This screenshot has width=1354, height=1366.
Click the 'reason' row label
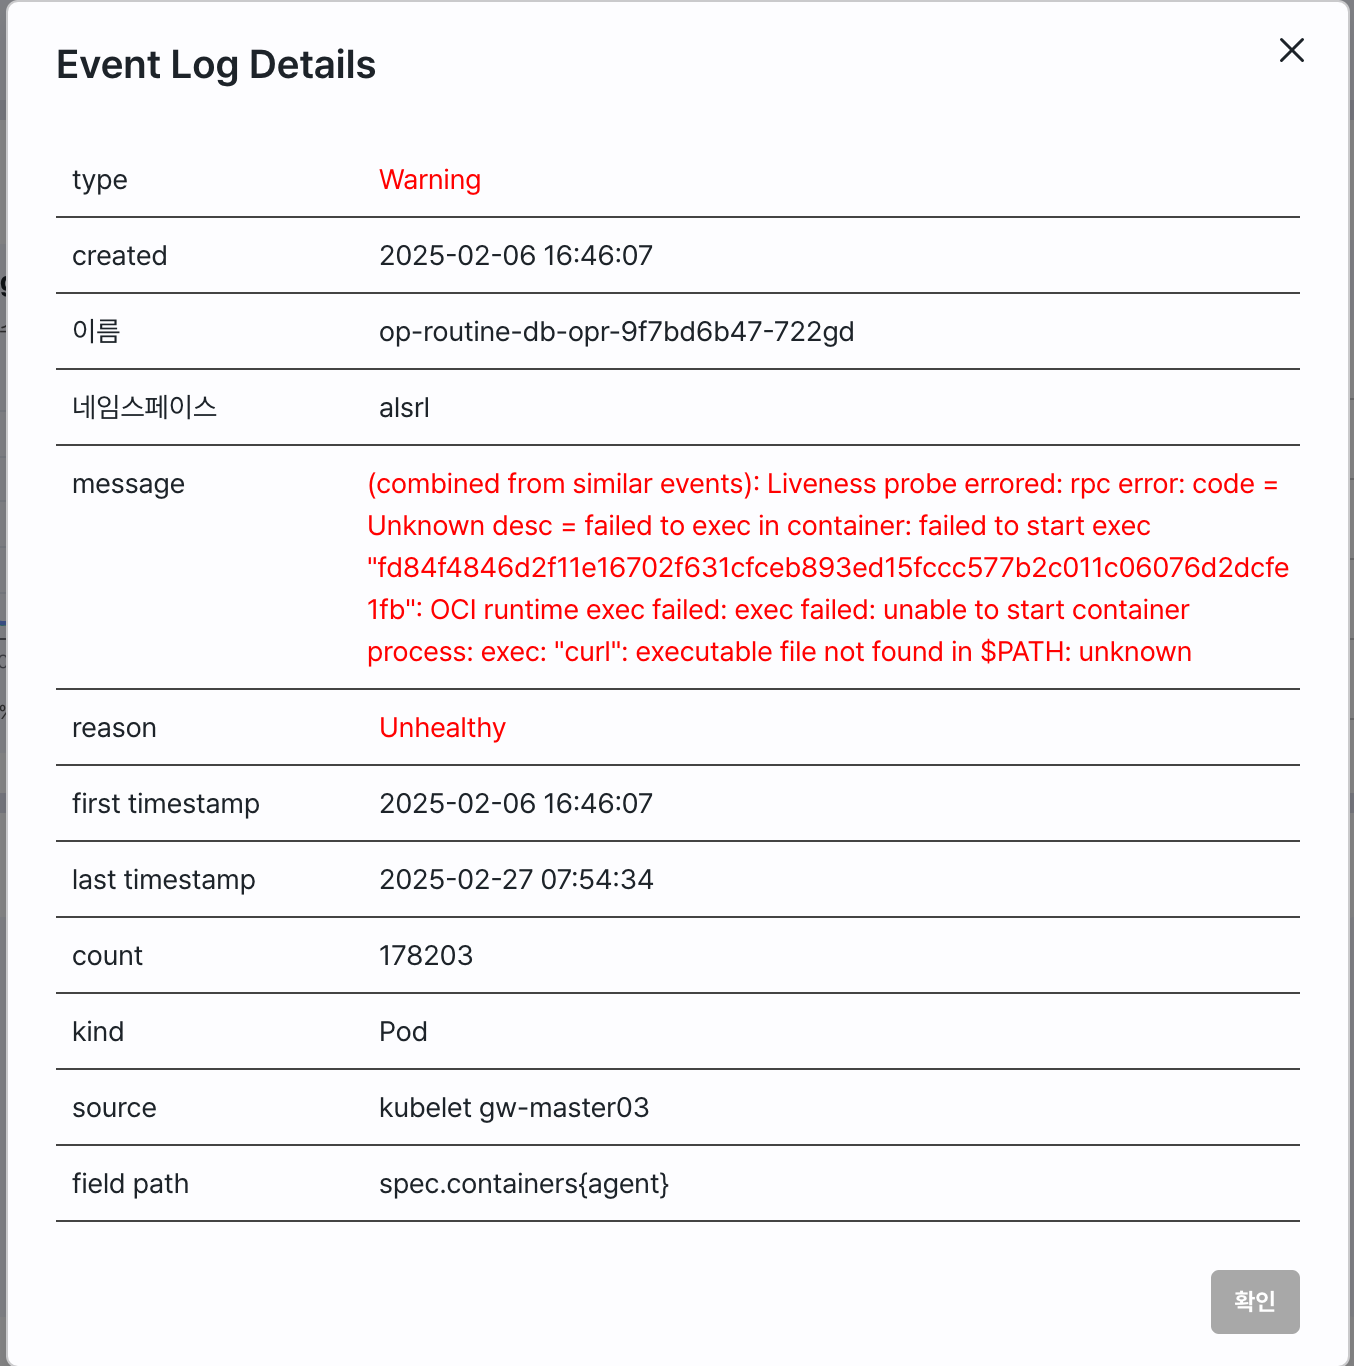114,728
